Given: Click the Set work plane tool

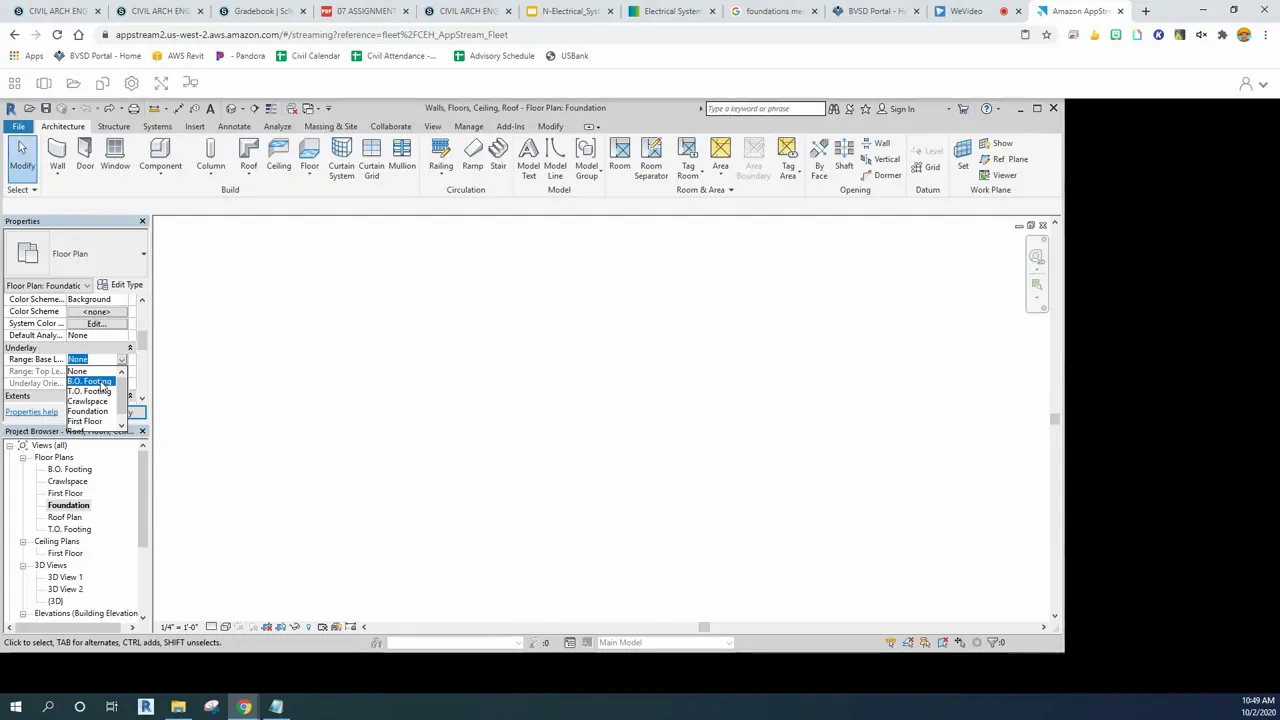Looking at the screenshot, I should pos(963,155).
